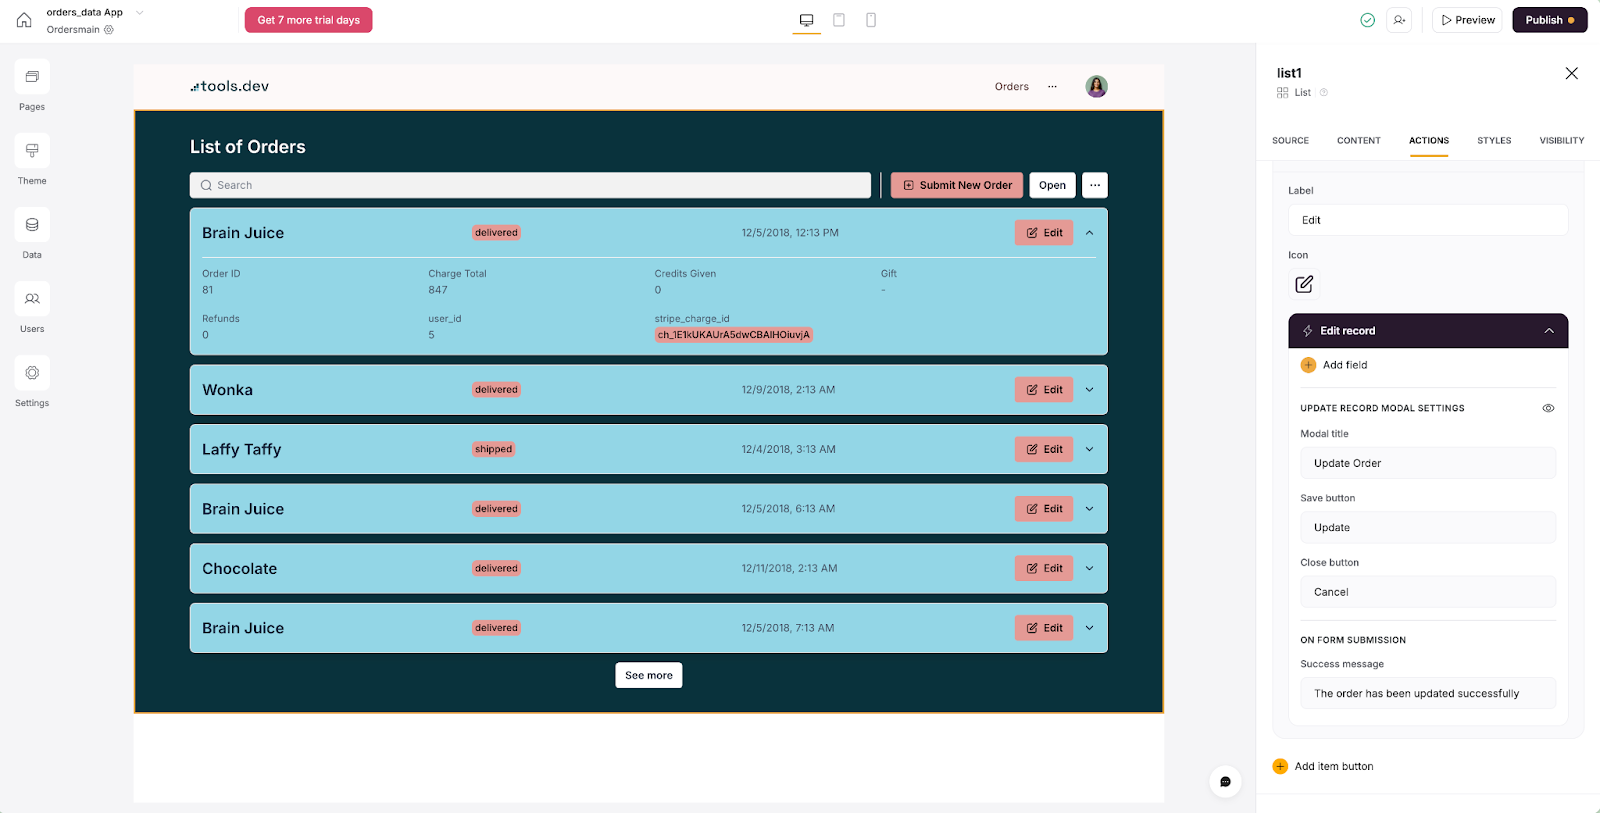Image resolution: width=1600 pixels, height=813 pixels.
Task: Expand the Brain Juice 6:13 AM row
Action: [x=1090, y=509]
